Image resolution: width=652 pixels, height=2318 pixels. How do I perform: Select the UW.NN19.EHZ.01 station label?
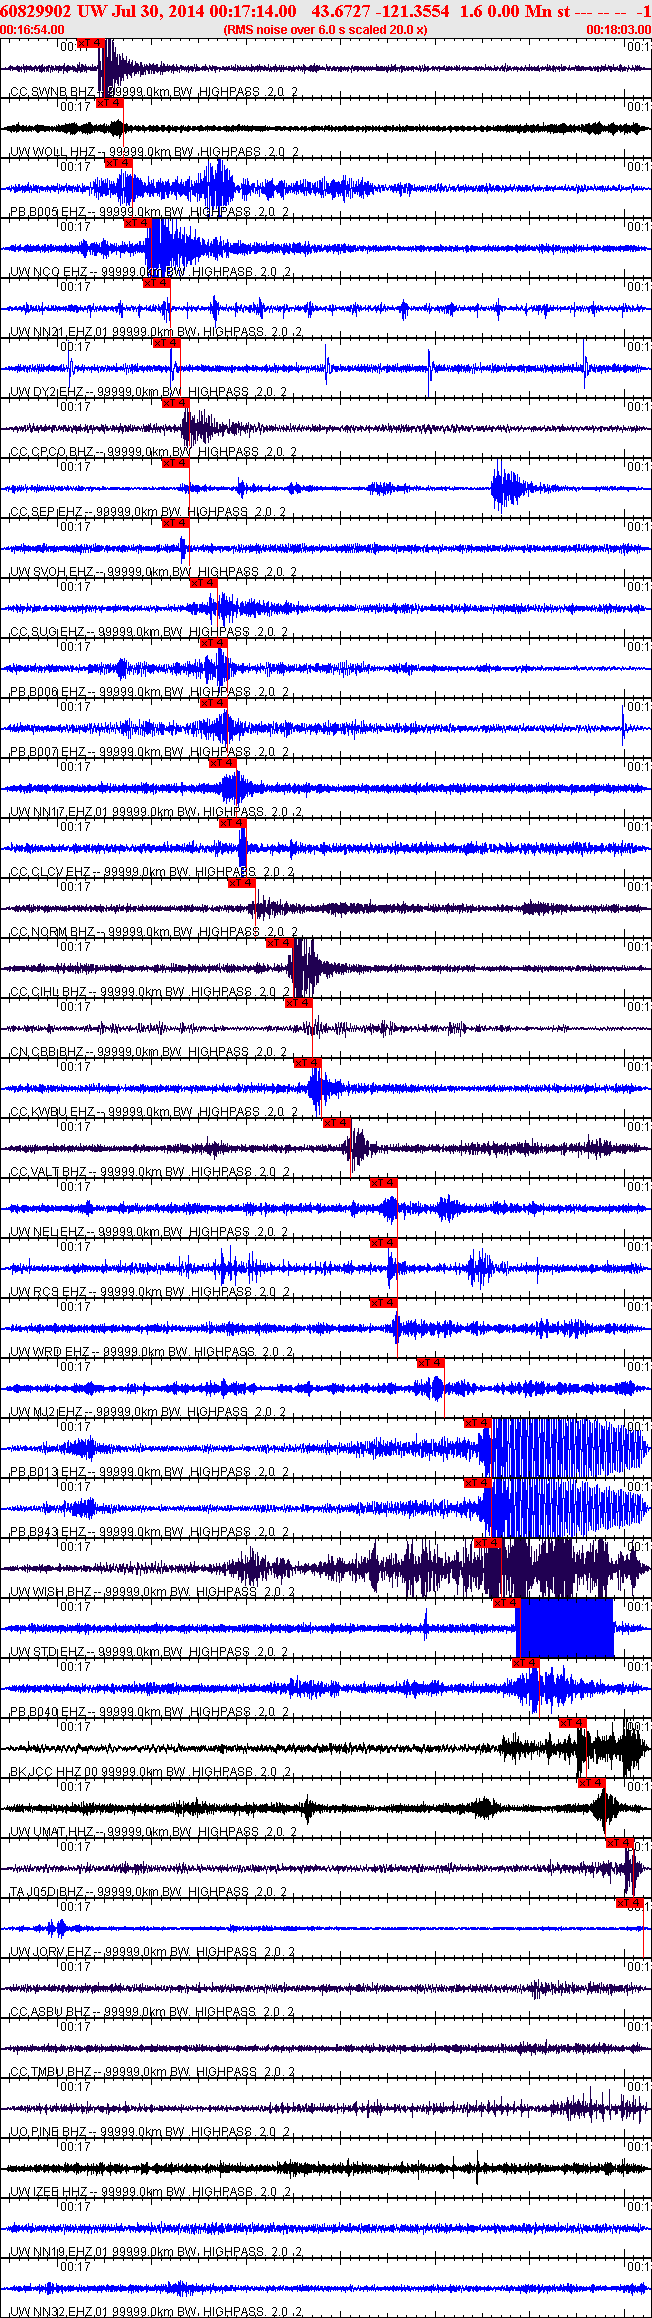point(59,2252)
